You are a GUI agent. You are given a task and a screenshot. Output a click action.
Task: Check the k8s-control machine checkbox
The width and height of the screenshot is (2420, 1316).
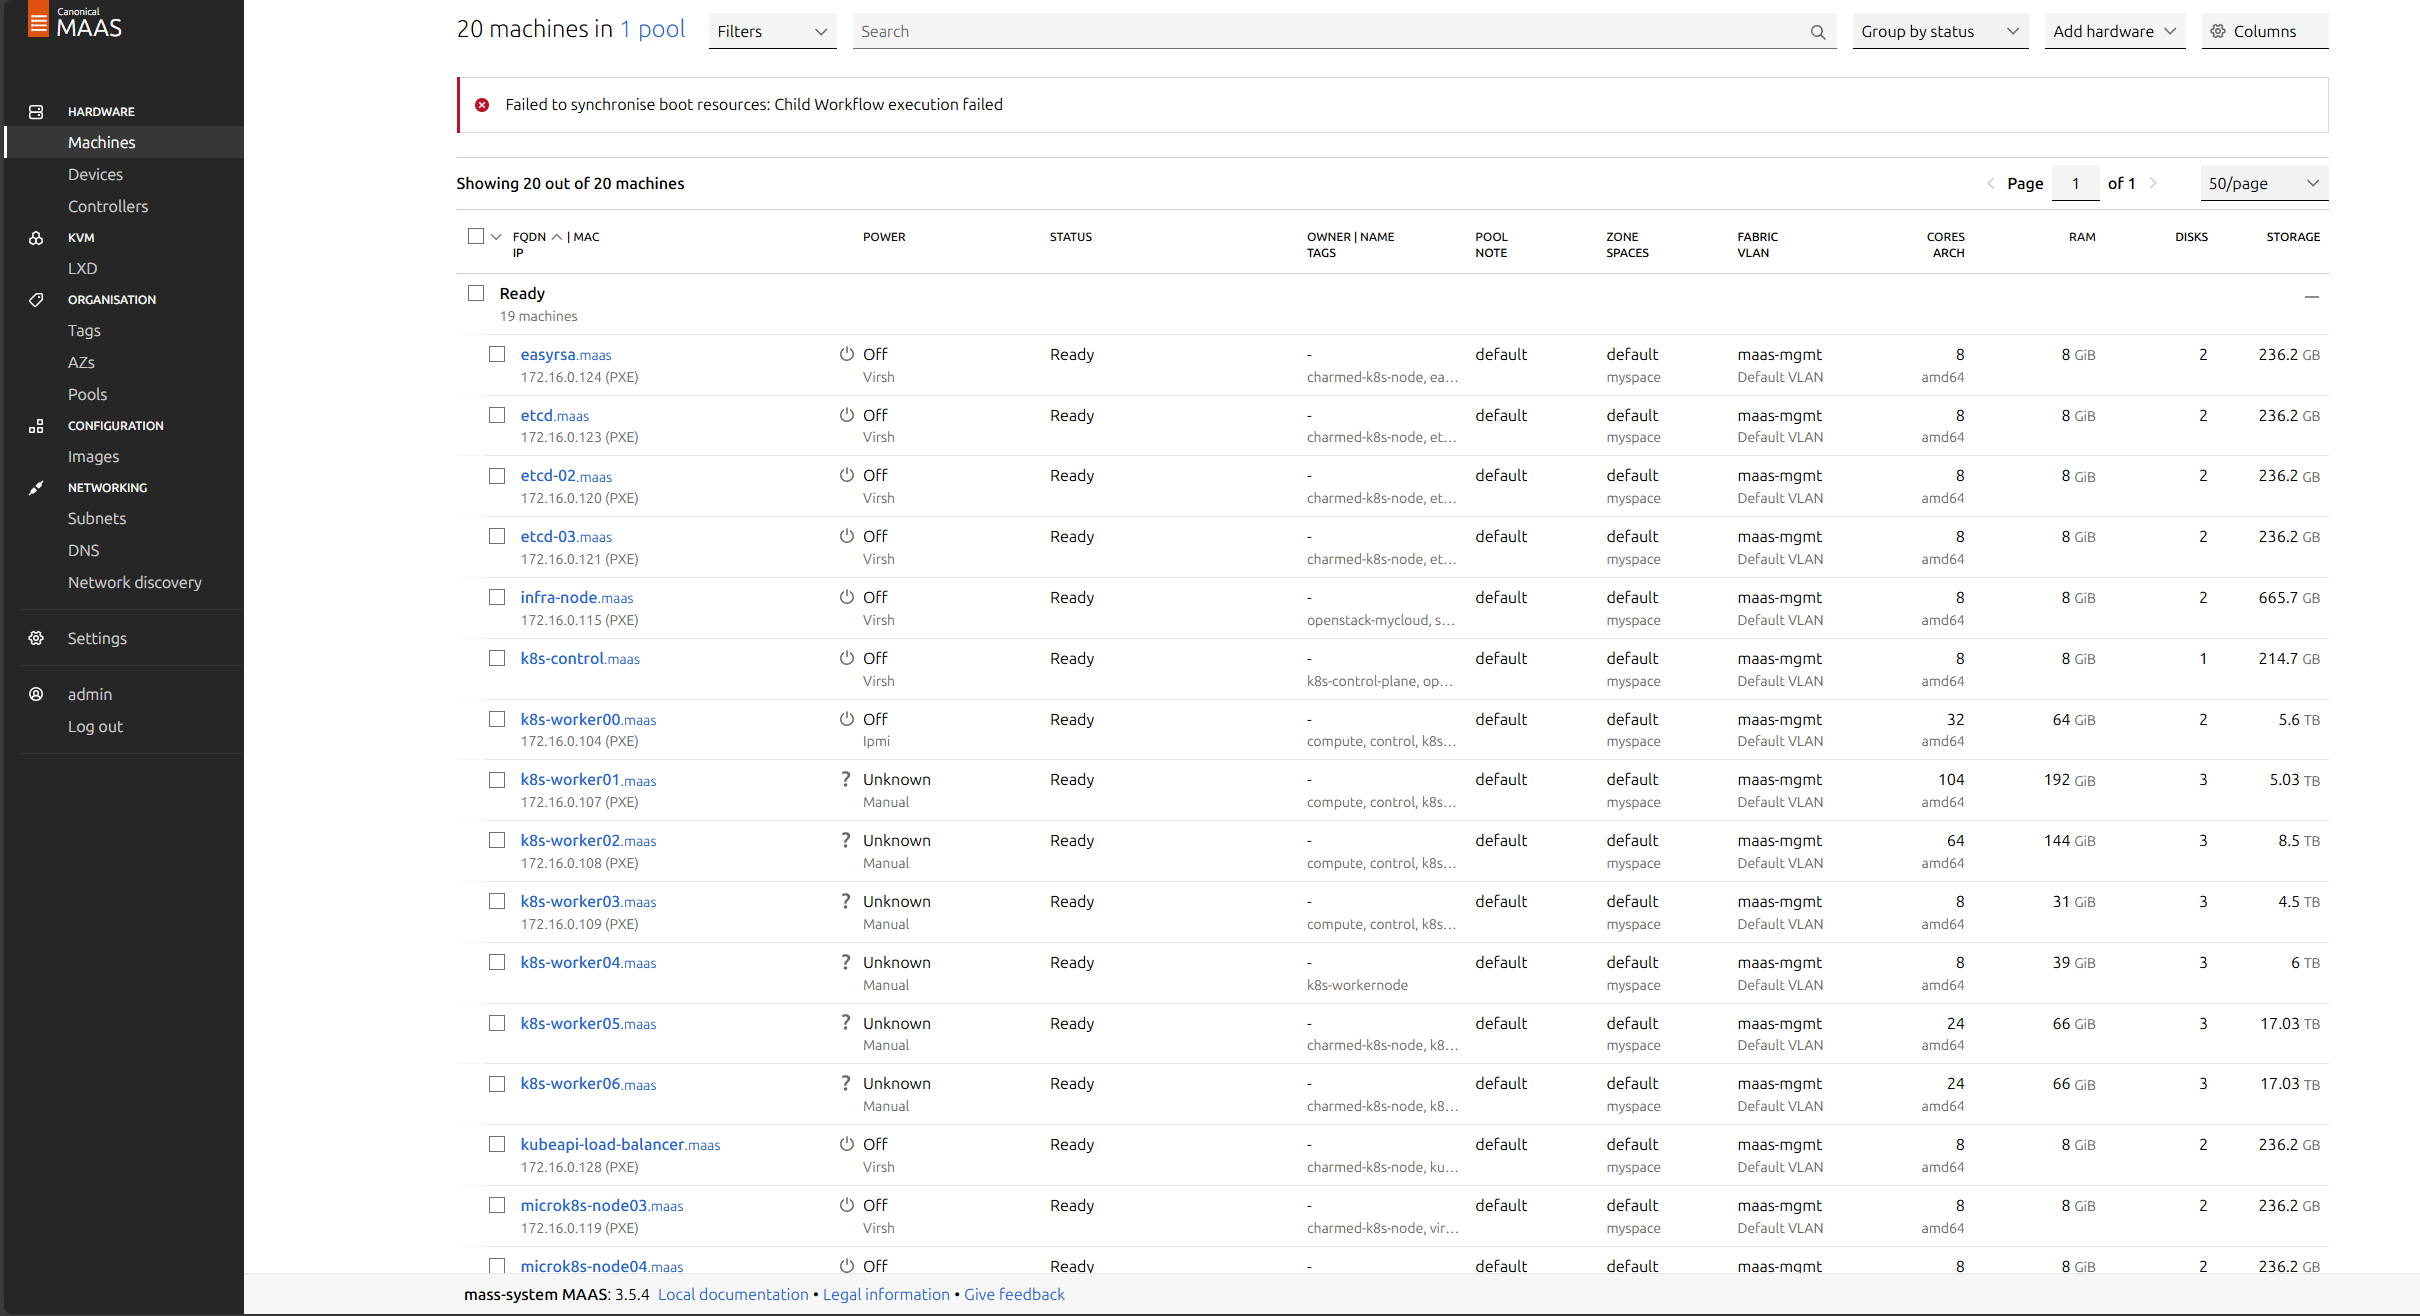click(497, 658)
